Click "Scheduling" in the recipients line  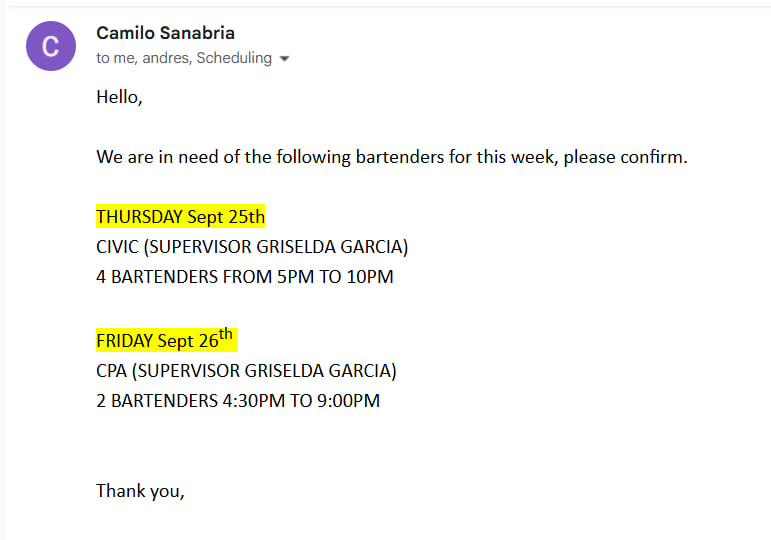point(234,58)
